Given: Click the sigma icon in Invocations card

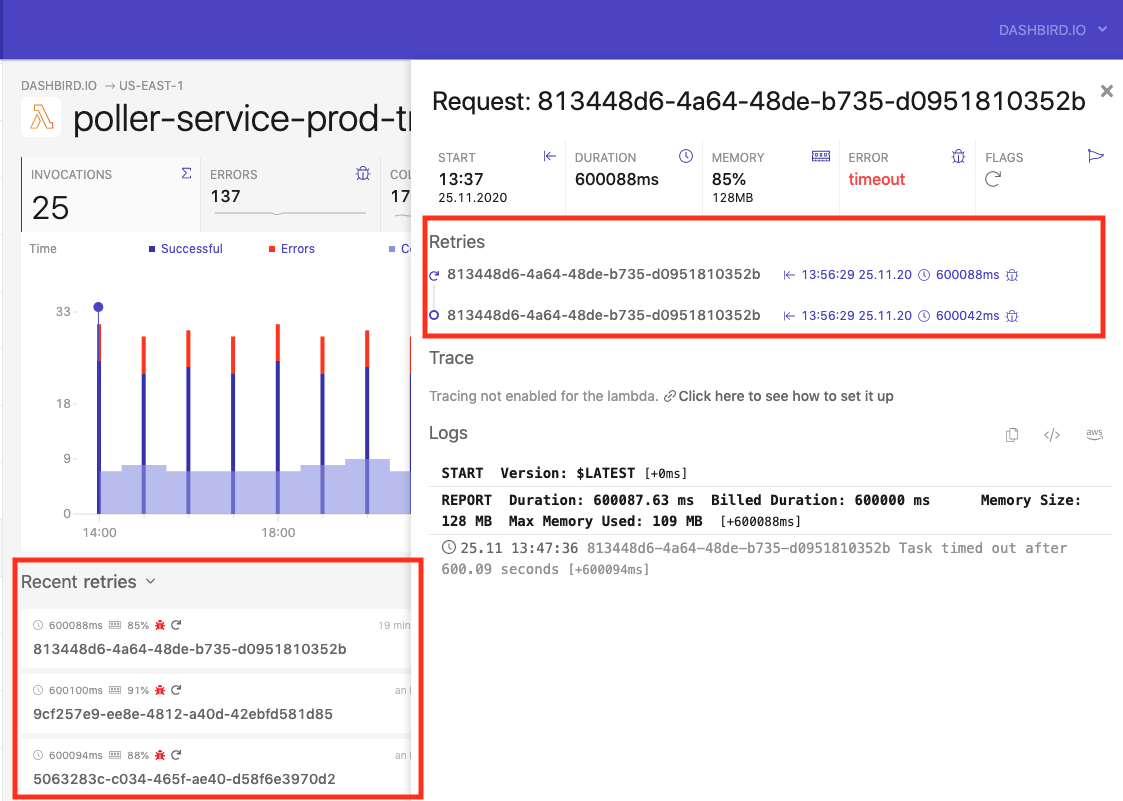Looking at the screenshot, I should [x=186, y=173].
